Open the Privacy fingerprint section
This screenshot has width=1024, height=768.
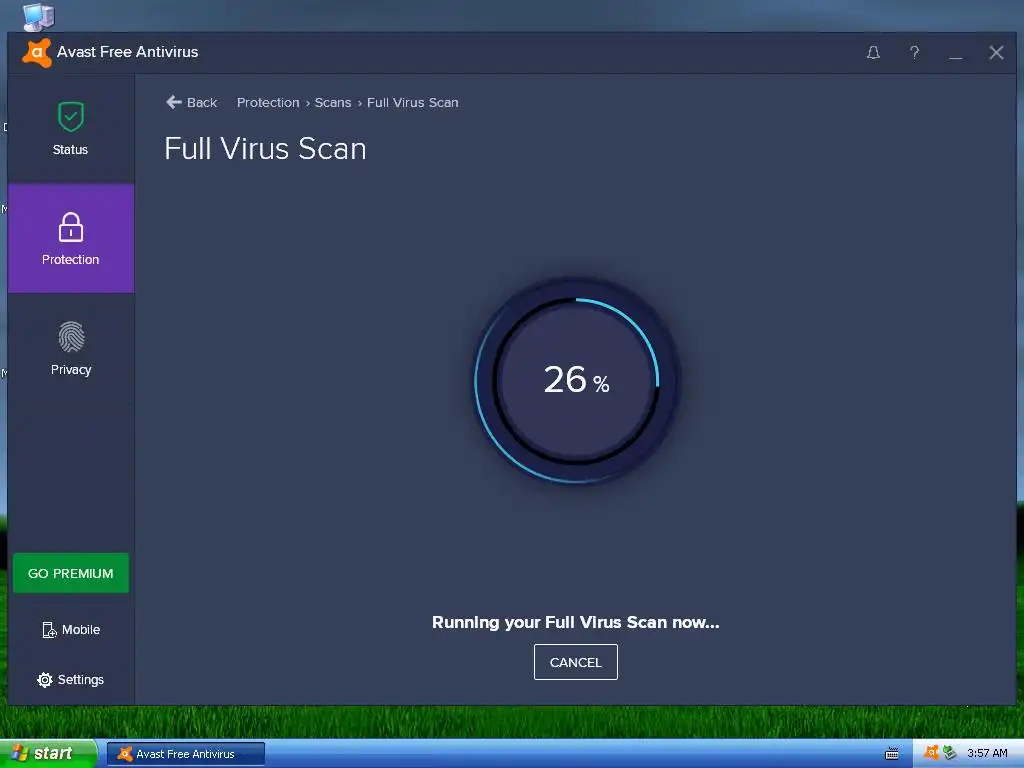[x=71, y=348]
